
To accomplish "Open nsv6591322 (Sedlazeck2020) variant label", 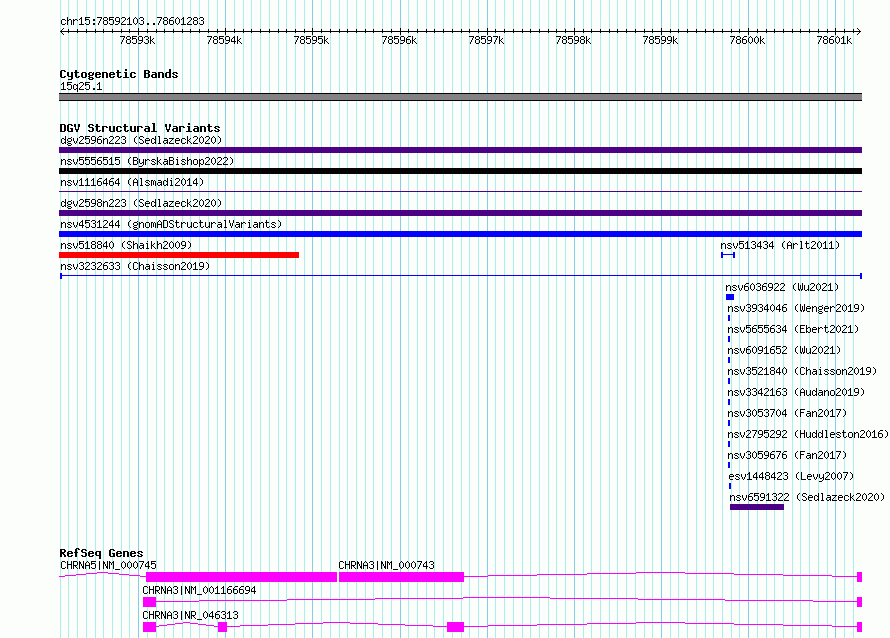I will tap(807, 497).
